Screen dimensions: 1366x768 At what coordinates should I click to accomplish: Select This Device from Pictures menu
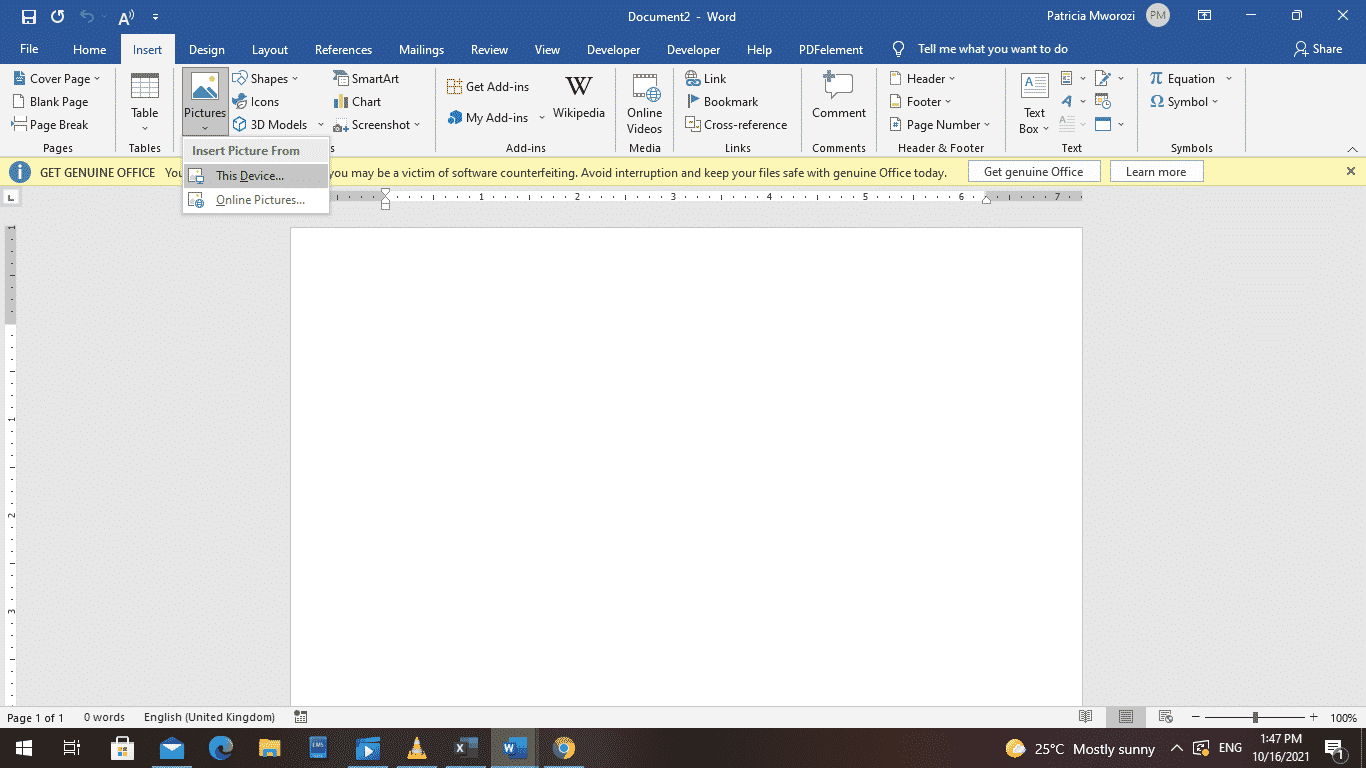(x=249, y=174)
